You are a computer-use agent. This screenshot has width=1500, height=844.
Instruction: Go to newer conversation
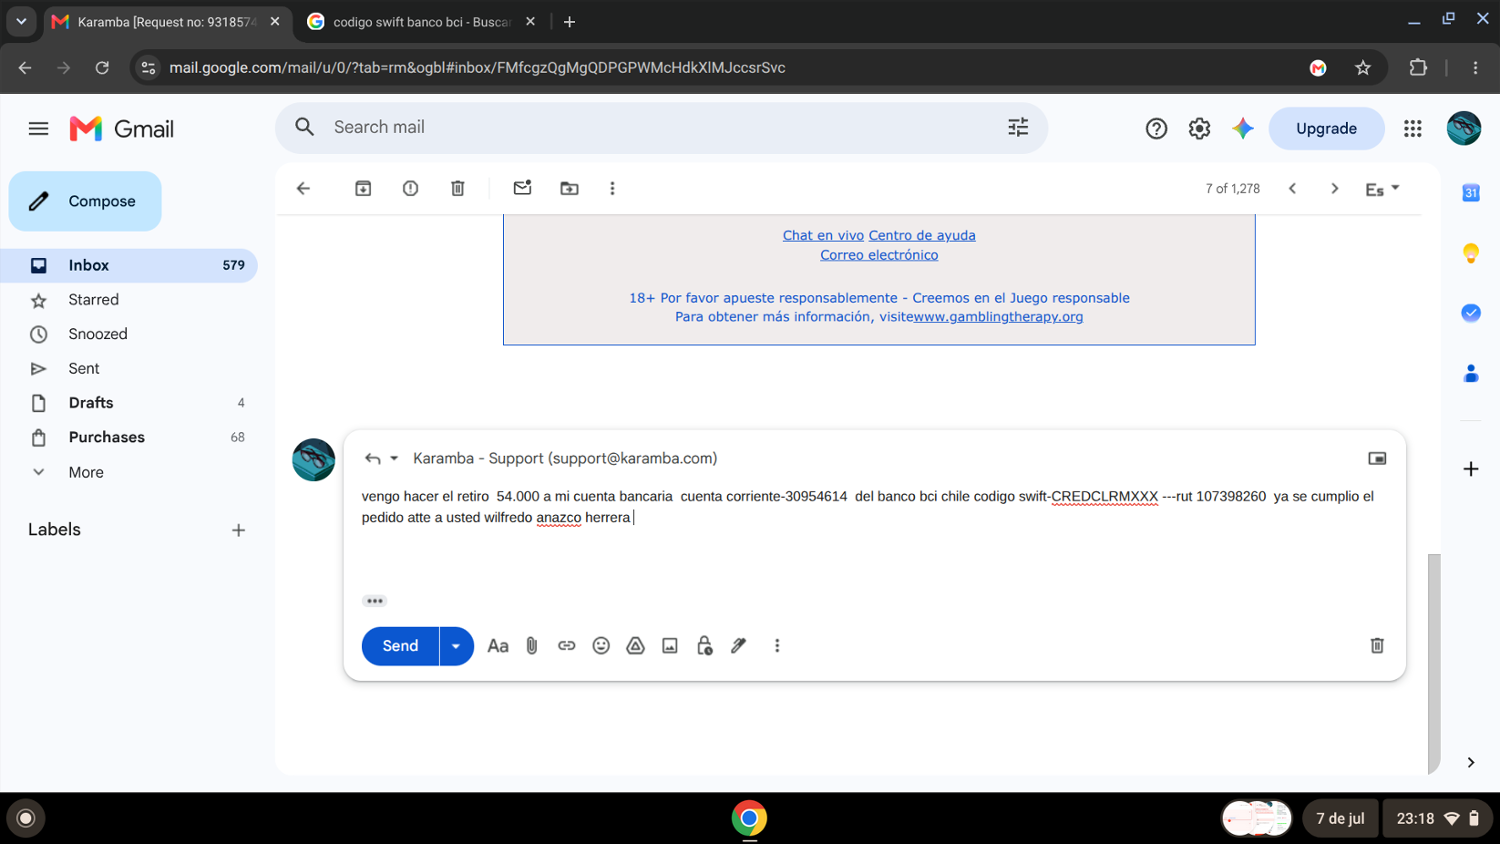1292,188
